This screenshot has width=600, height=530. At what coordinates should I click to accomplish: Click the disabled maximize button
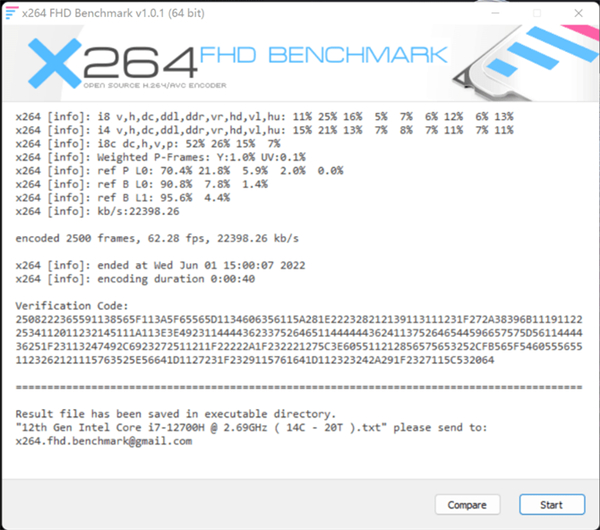537,13
